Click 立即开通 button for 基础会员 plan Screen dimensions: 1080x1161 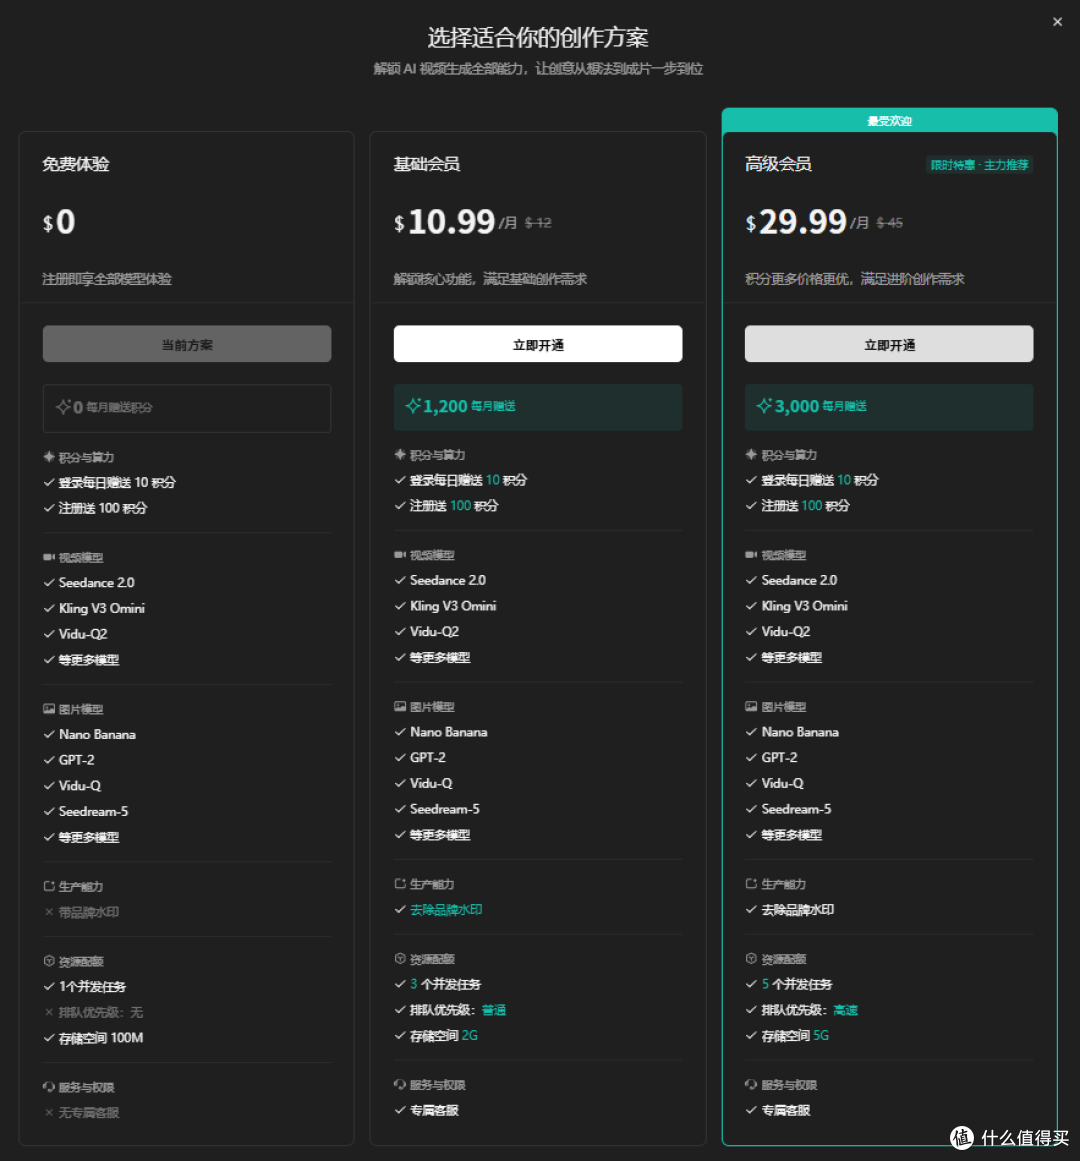(537, 344)
